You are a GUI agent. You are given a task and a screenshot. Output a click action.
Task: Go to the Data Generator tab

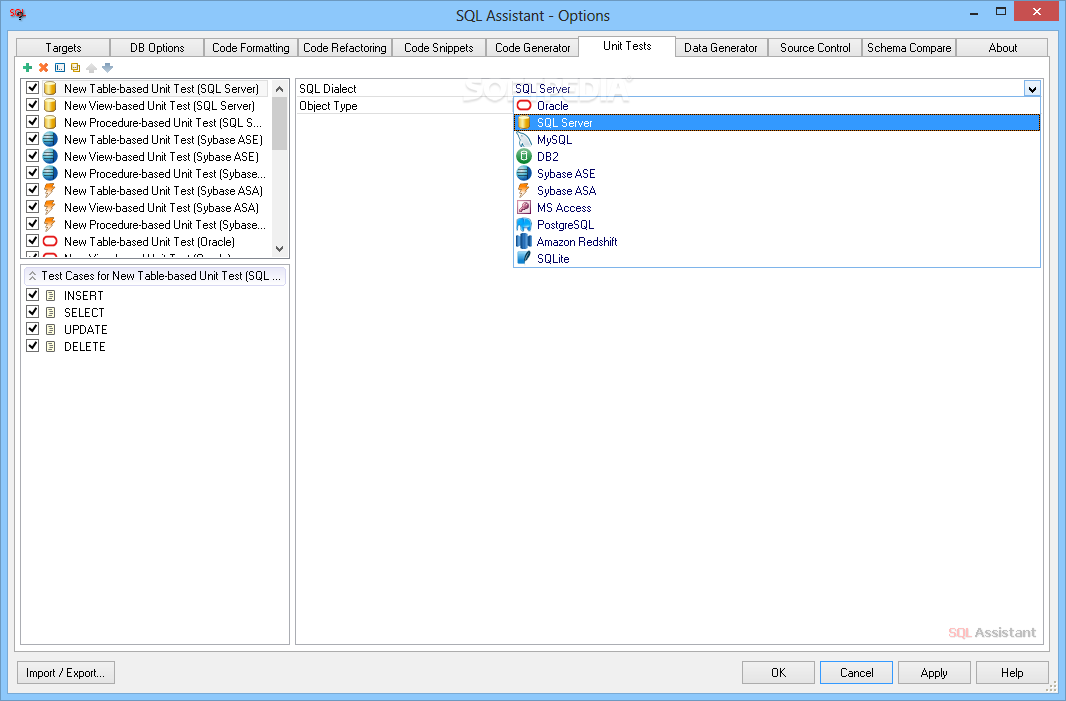(x=721, y=48)
